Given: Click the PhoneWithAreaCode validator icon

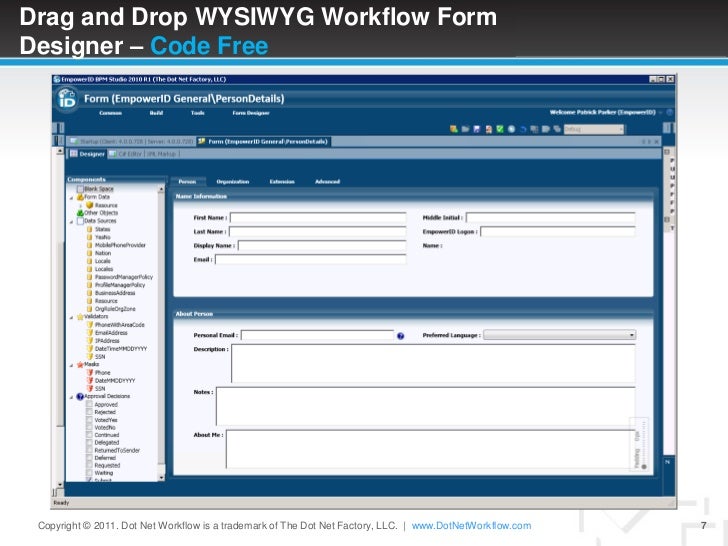Looking at the screenshot, I should point(90,325).
